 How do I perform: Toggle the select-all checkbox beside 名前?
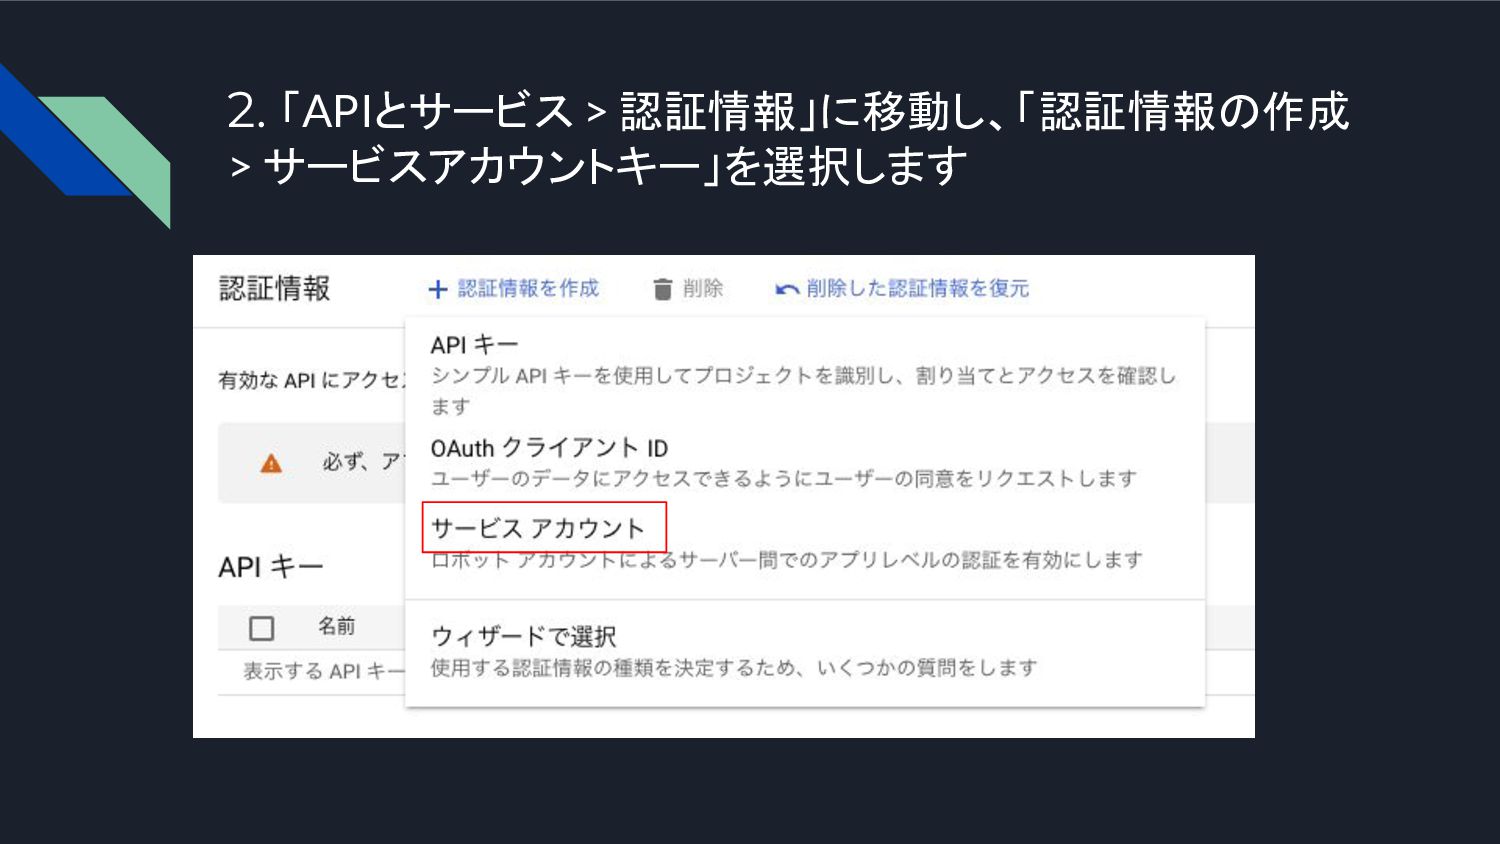click(262, 628)
